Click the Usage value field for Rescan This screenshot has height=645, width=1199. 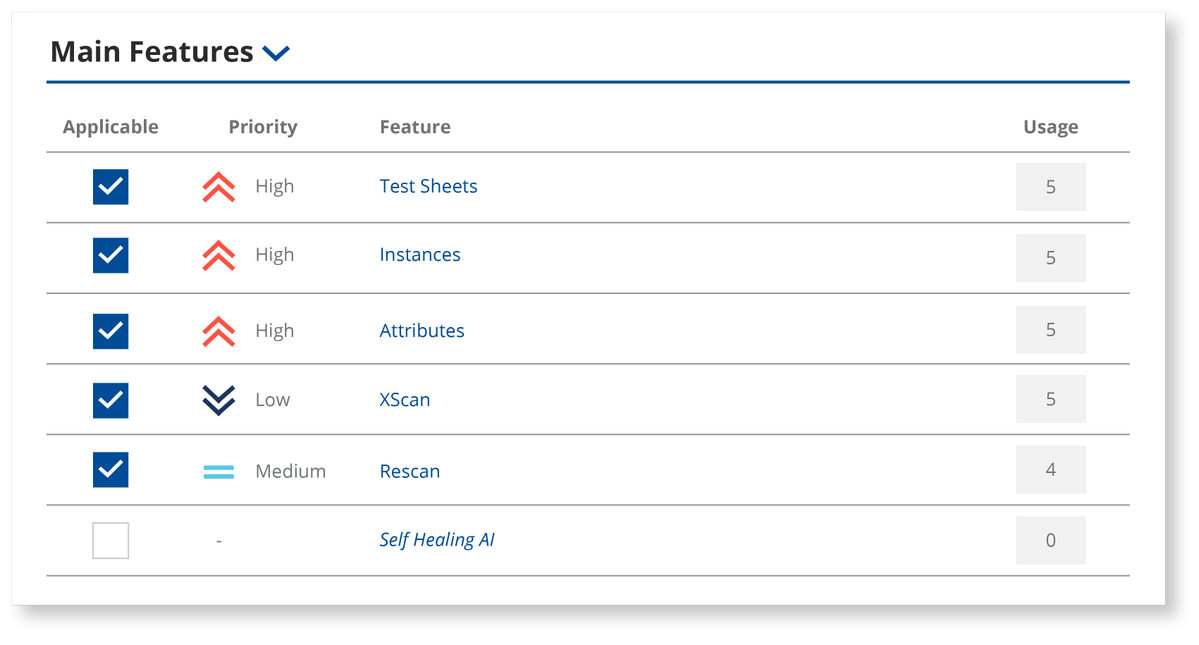1050,470
